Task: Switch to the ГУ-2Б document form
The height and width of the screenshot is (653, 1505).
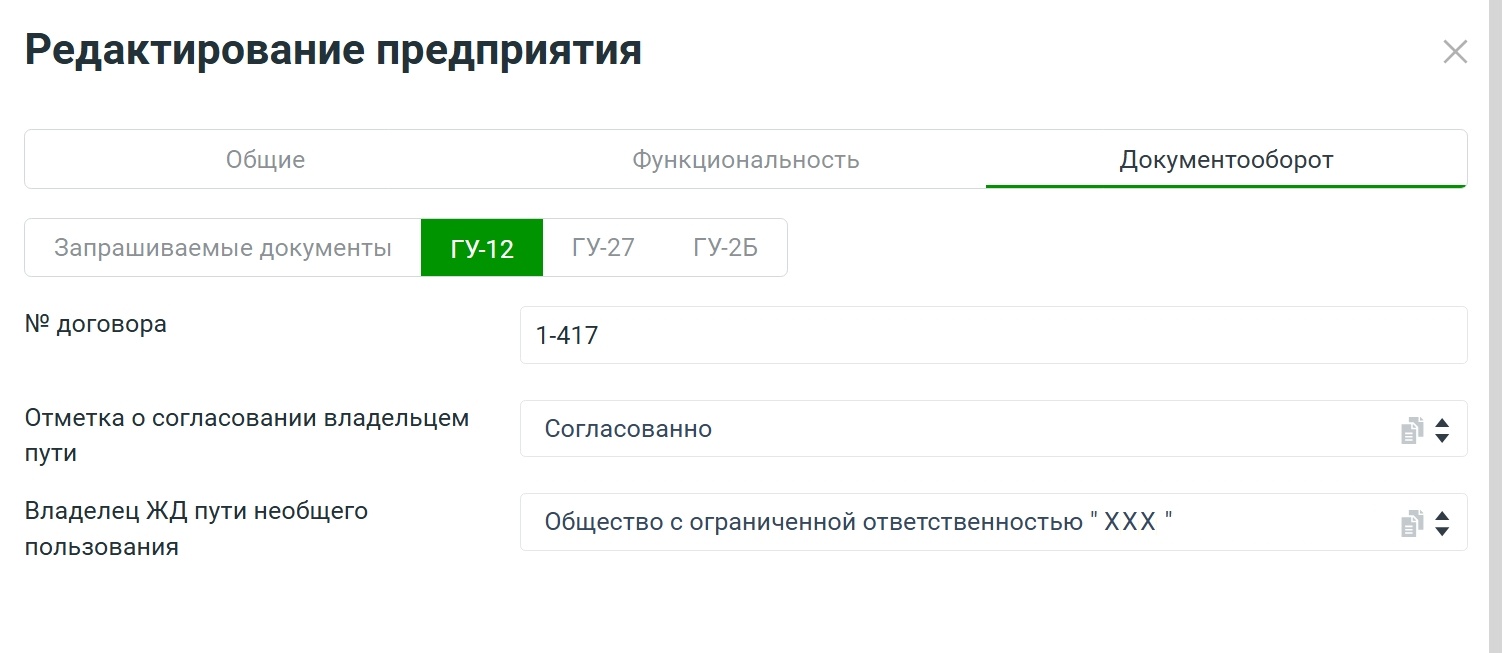Action: point(725,248)
